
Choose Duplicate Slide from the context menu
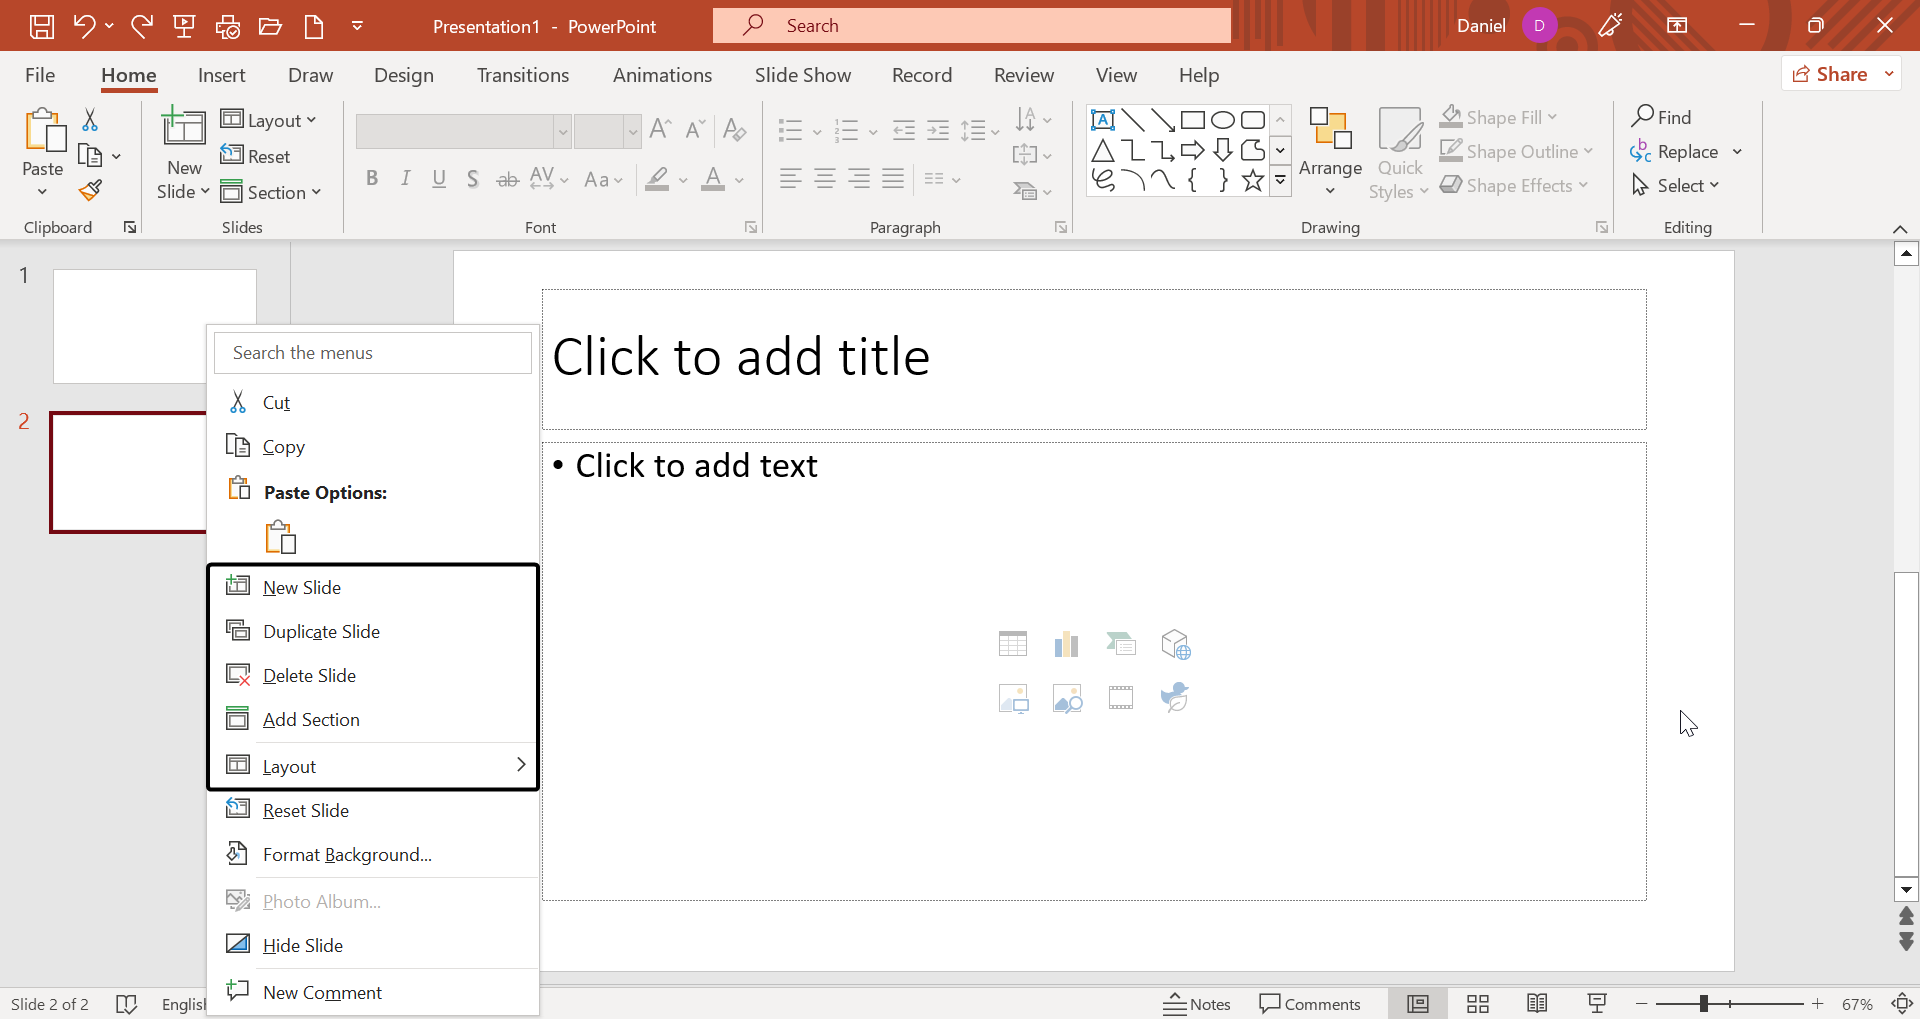(x=320, y=630)
